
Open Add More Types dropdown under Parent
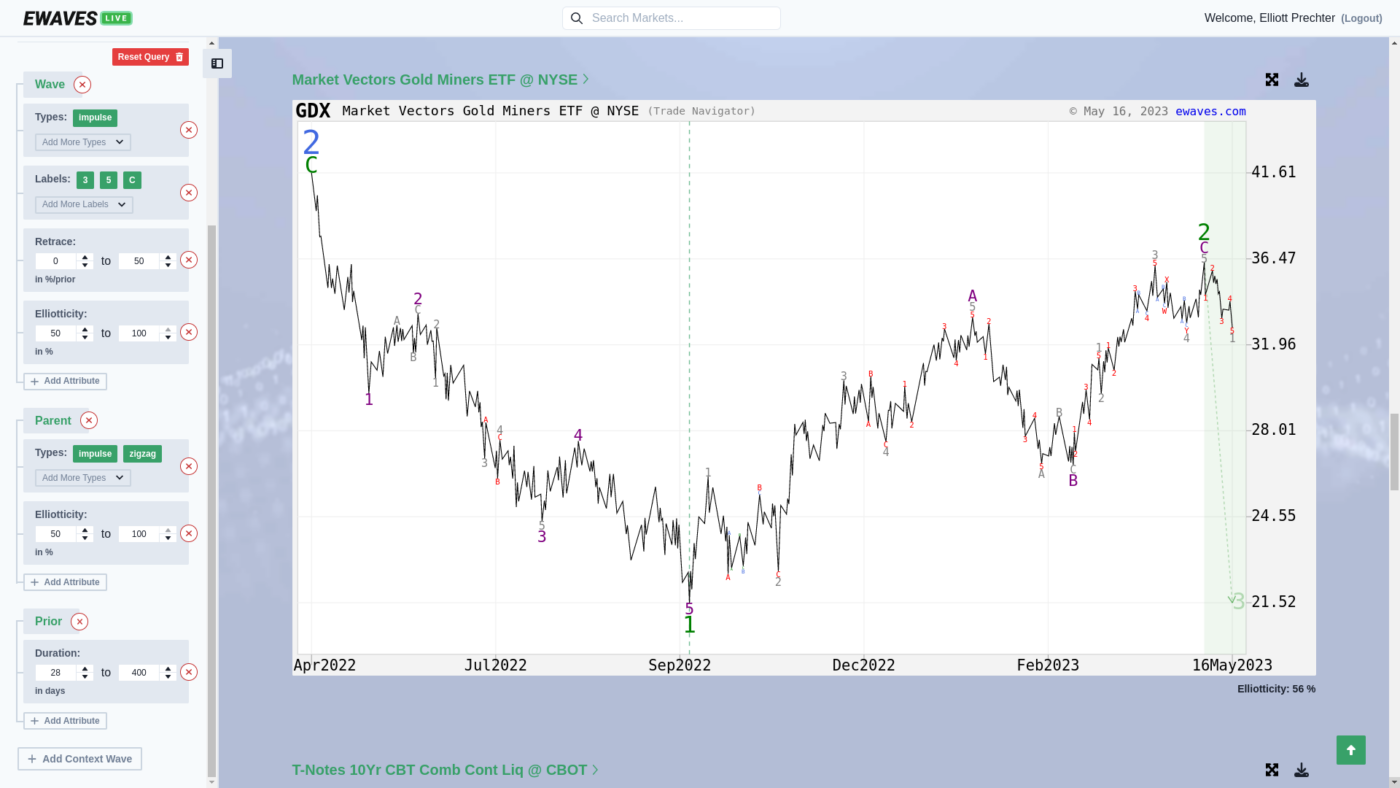(x=83, y=478)
